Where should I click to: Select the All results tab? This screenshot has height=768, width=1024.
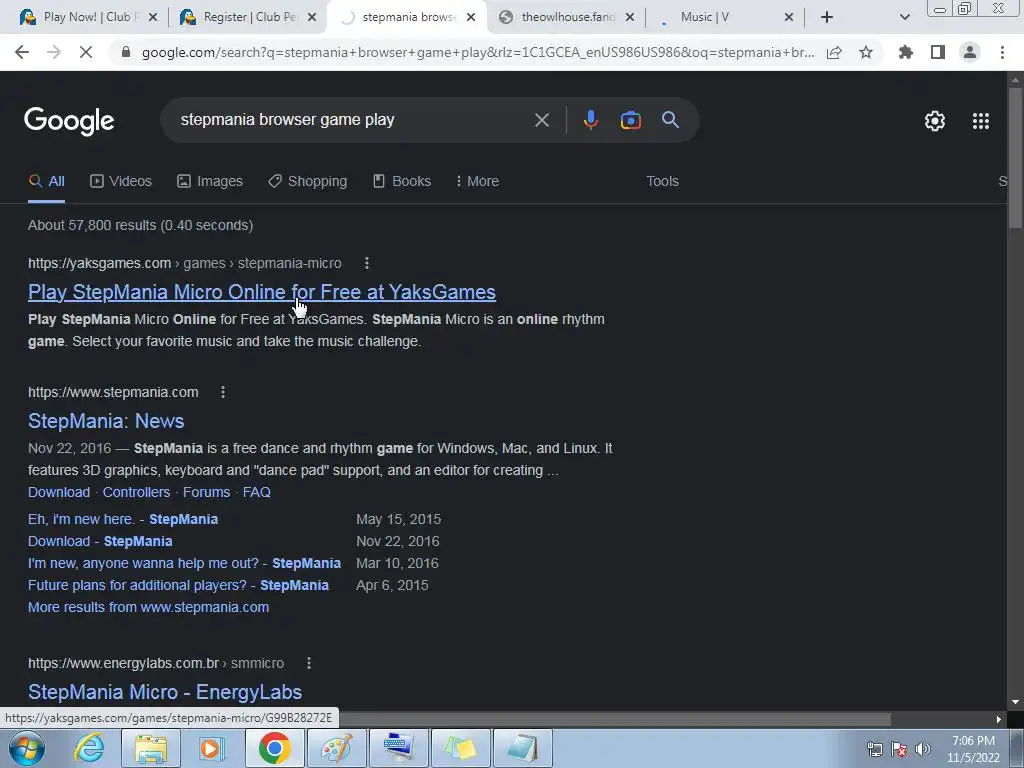46,182
